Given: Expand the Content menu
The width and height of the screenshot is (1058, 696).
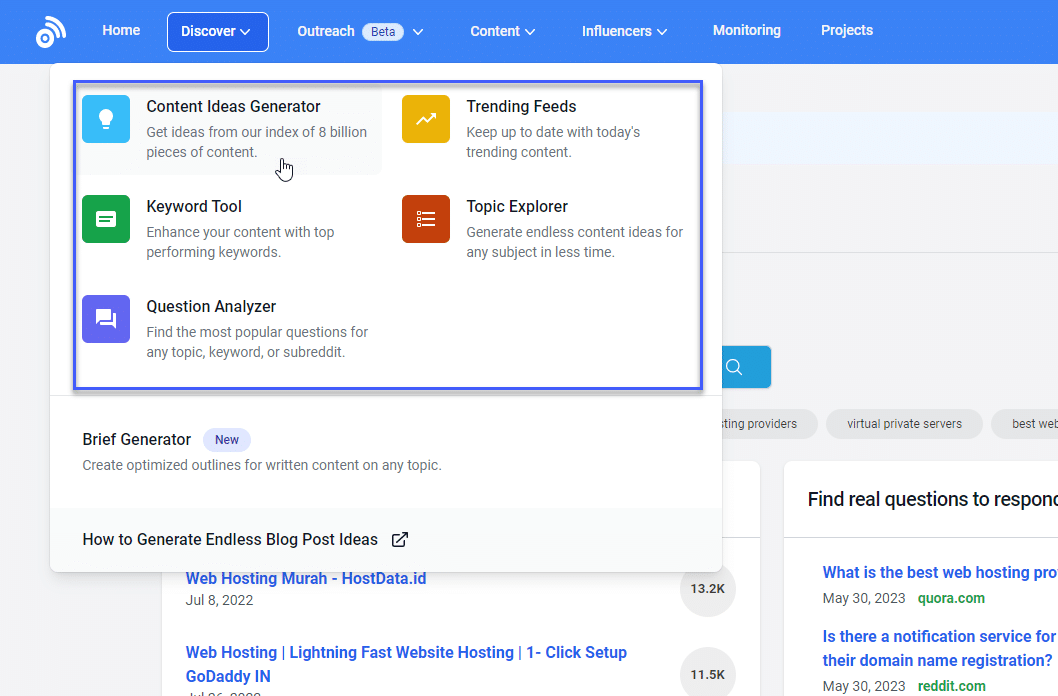Looking at the screenshot, I should tap(502, 31).
